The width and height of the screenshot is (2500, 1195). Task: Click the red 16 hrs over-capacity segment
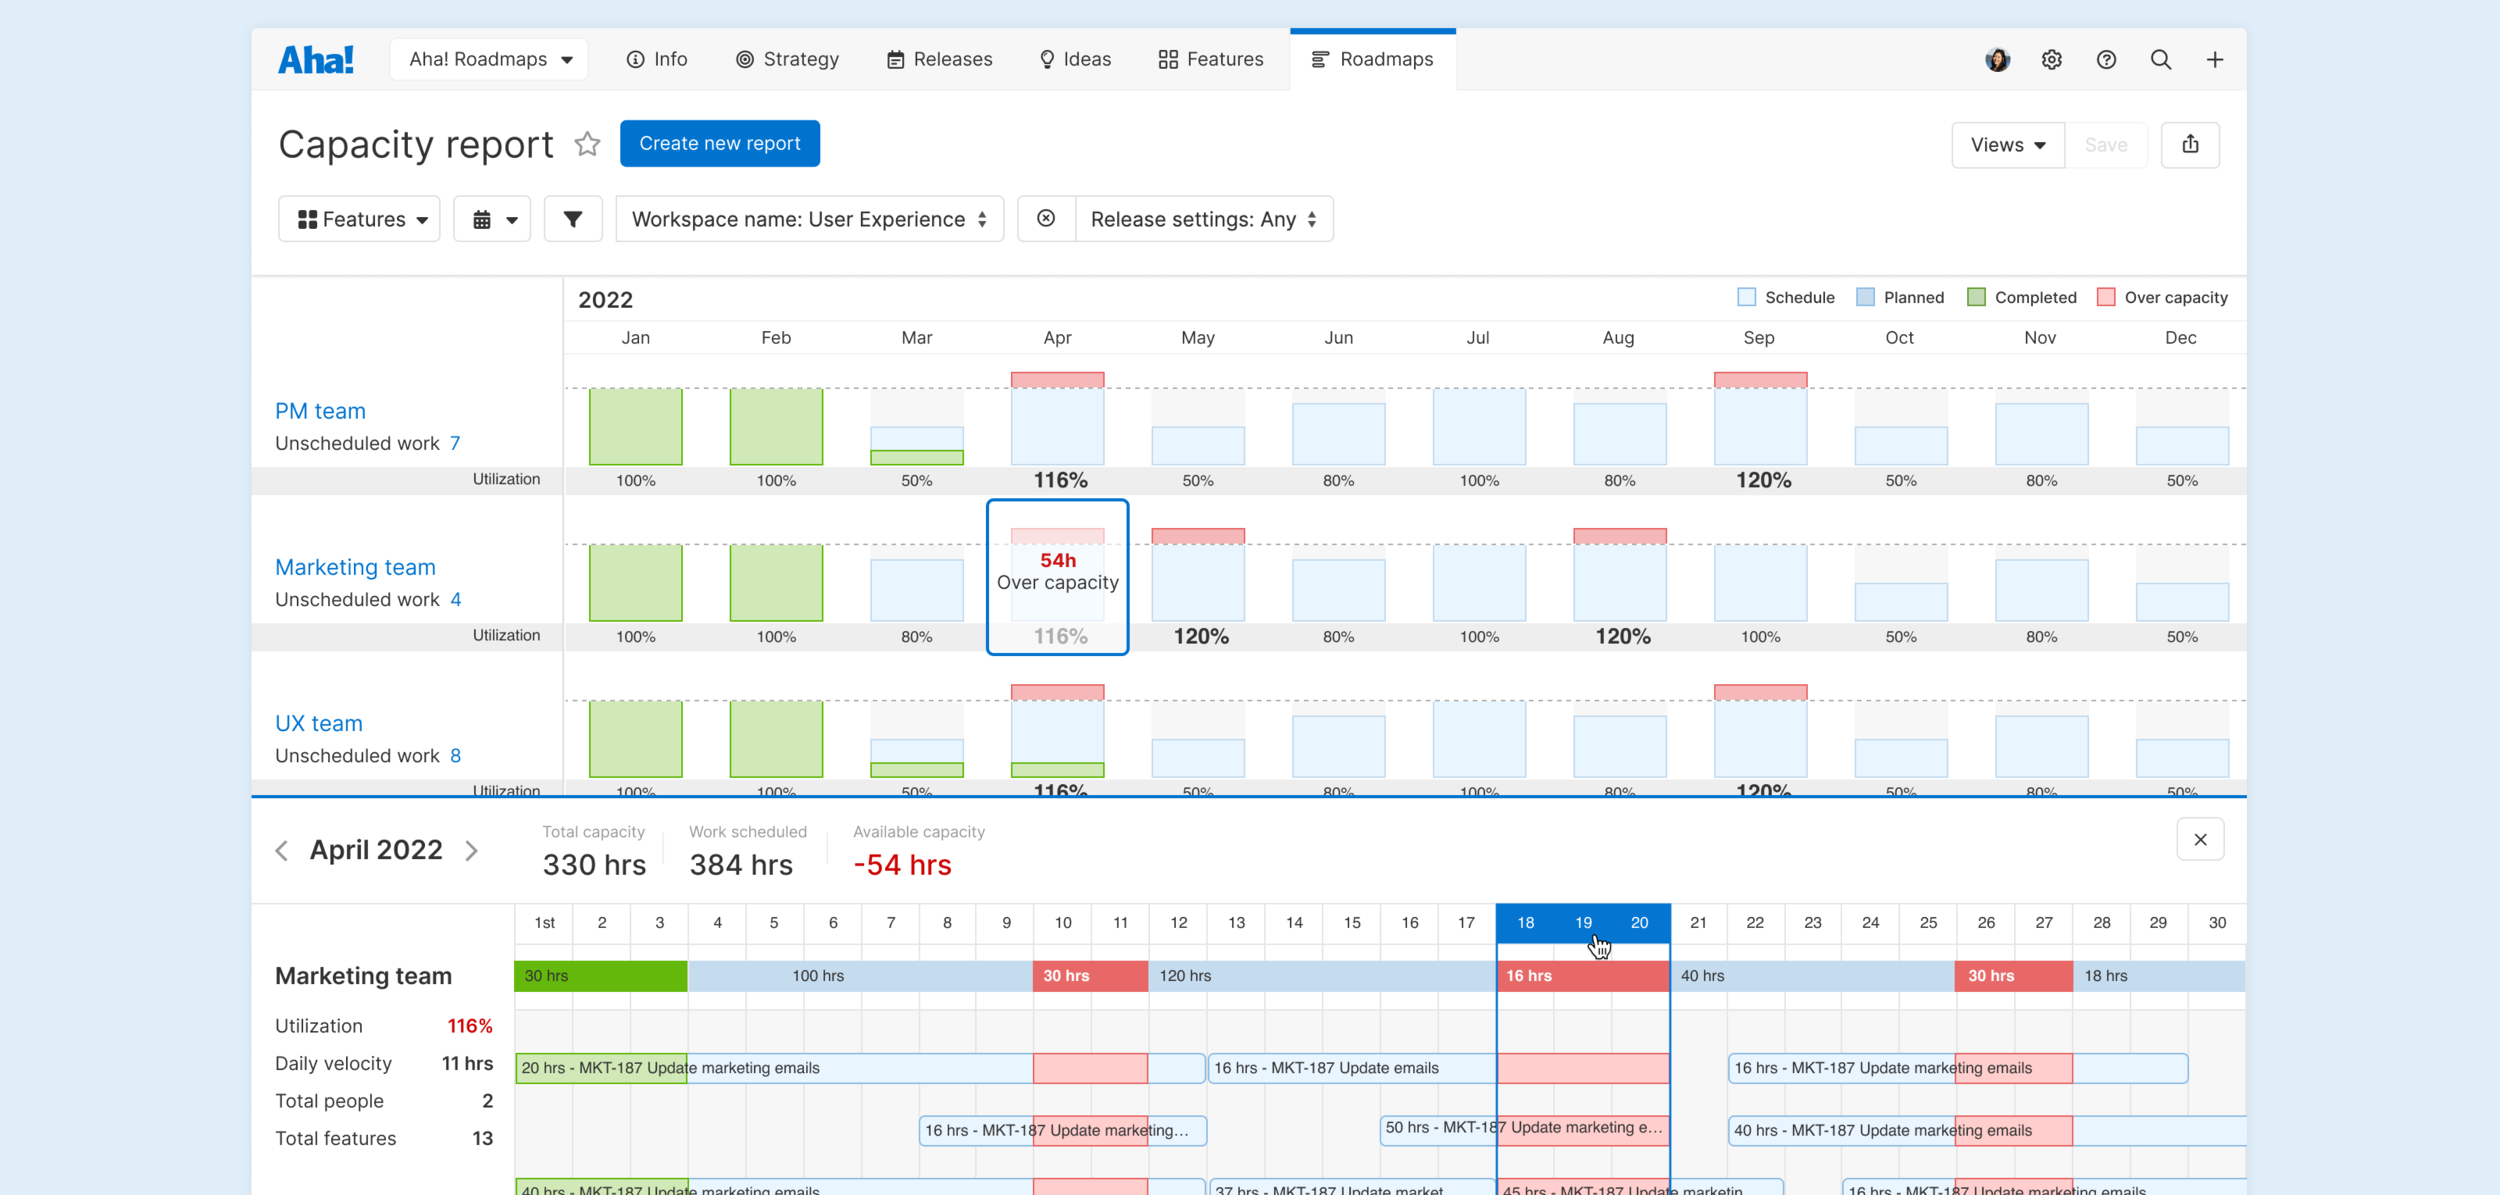coord(1583,976)
